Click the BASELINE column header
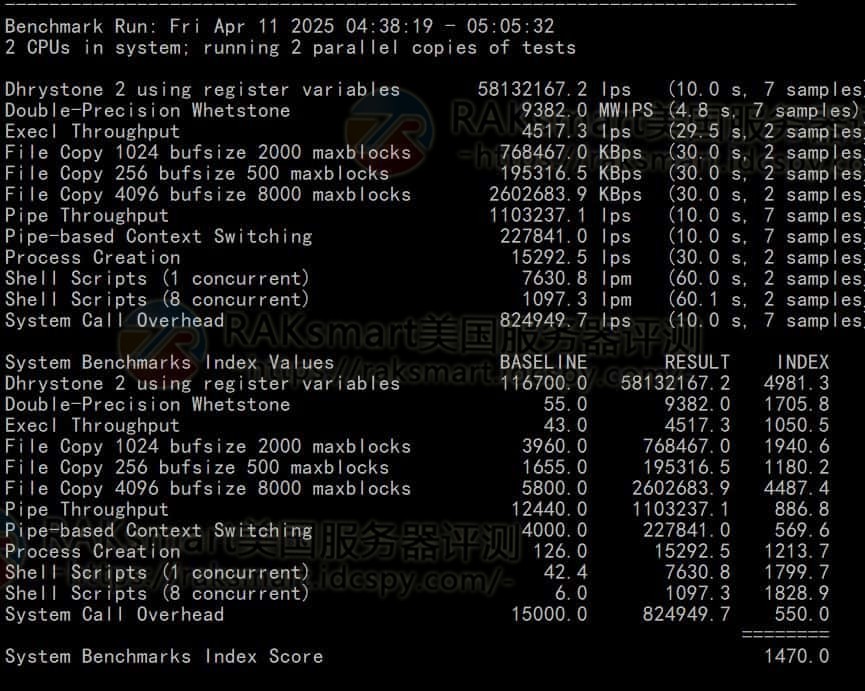This screenshot has width=865, height=691. pyautogui.click(x=543, y=363)
